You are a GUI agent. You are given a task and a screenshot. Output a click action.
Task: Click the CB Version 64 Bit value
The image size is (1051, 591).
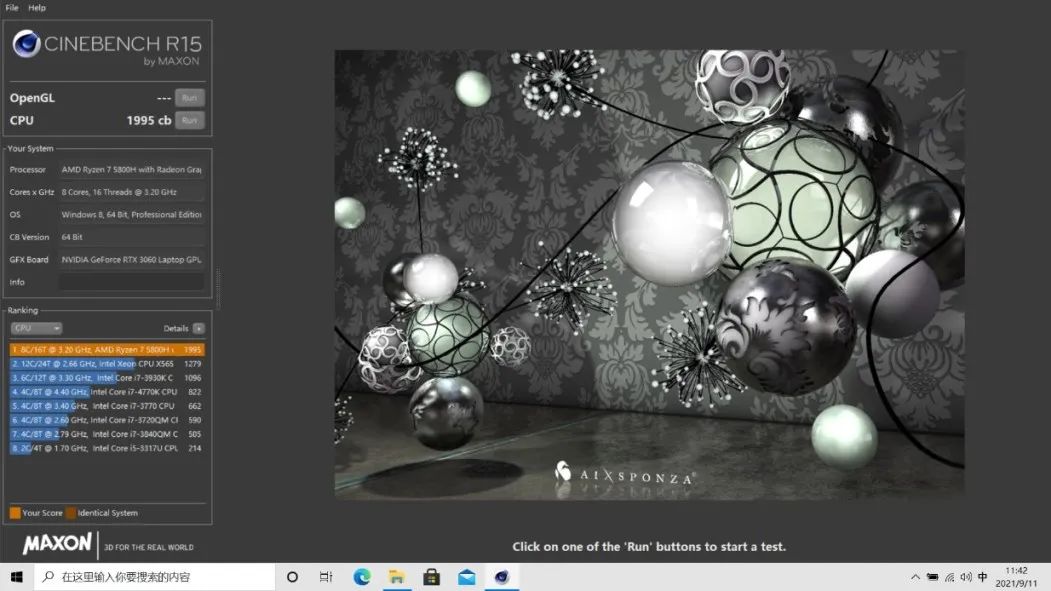click(x=131, y=237)
